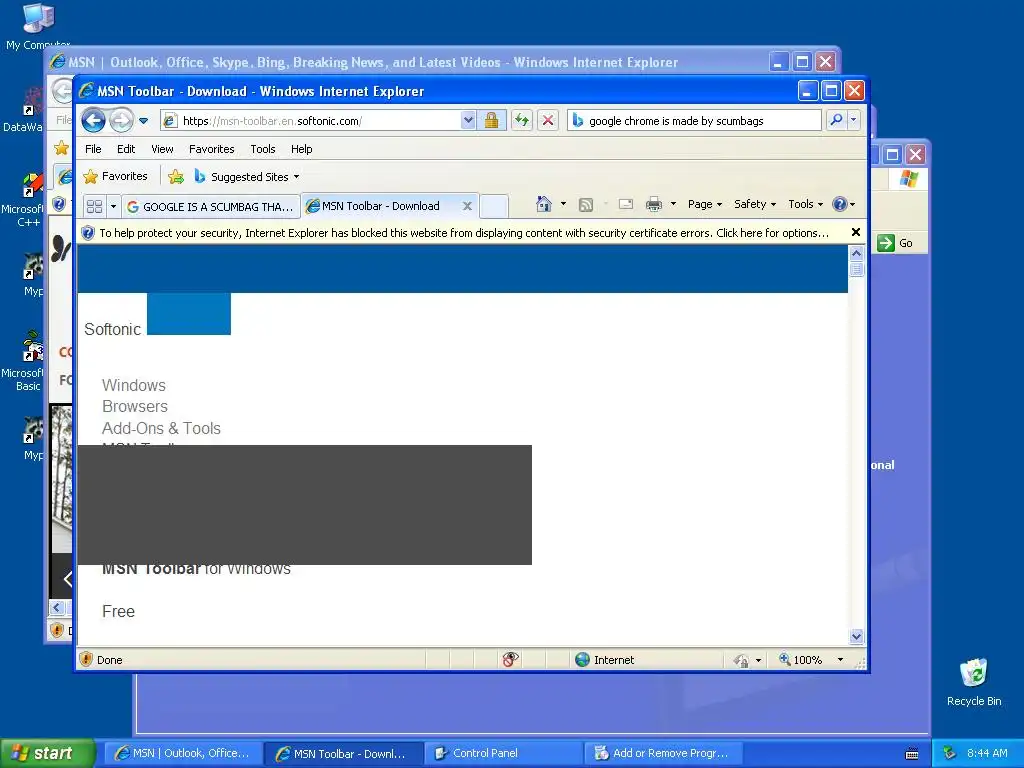Click the Windows flag logo in background window

[x=908, y=178]
